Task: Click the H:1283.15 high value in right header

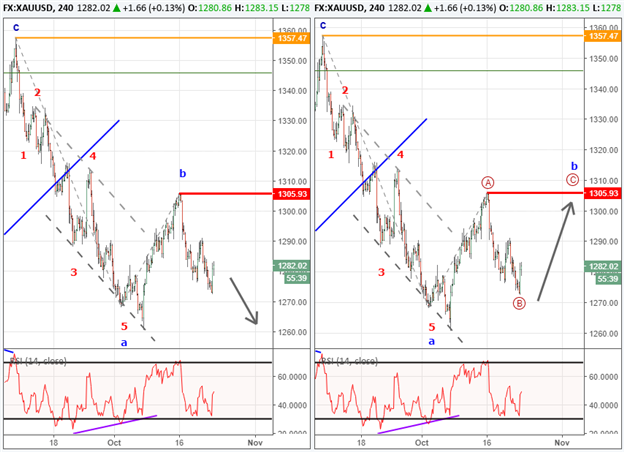Action: click(567, 8)
